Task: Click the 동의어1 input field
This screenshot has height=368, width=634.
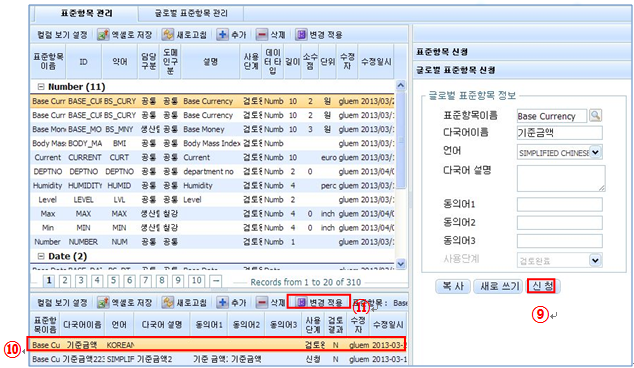Action: point(560,204)
